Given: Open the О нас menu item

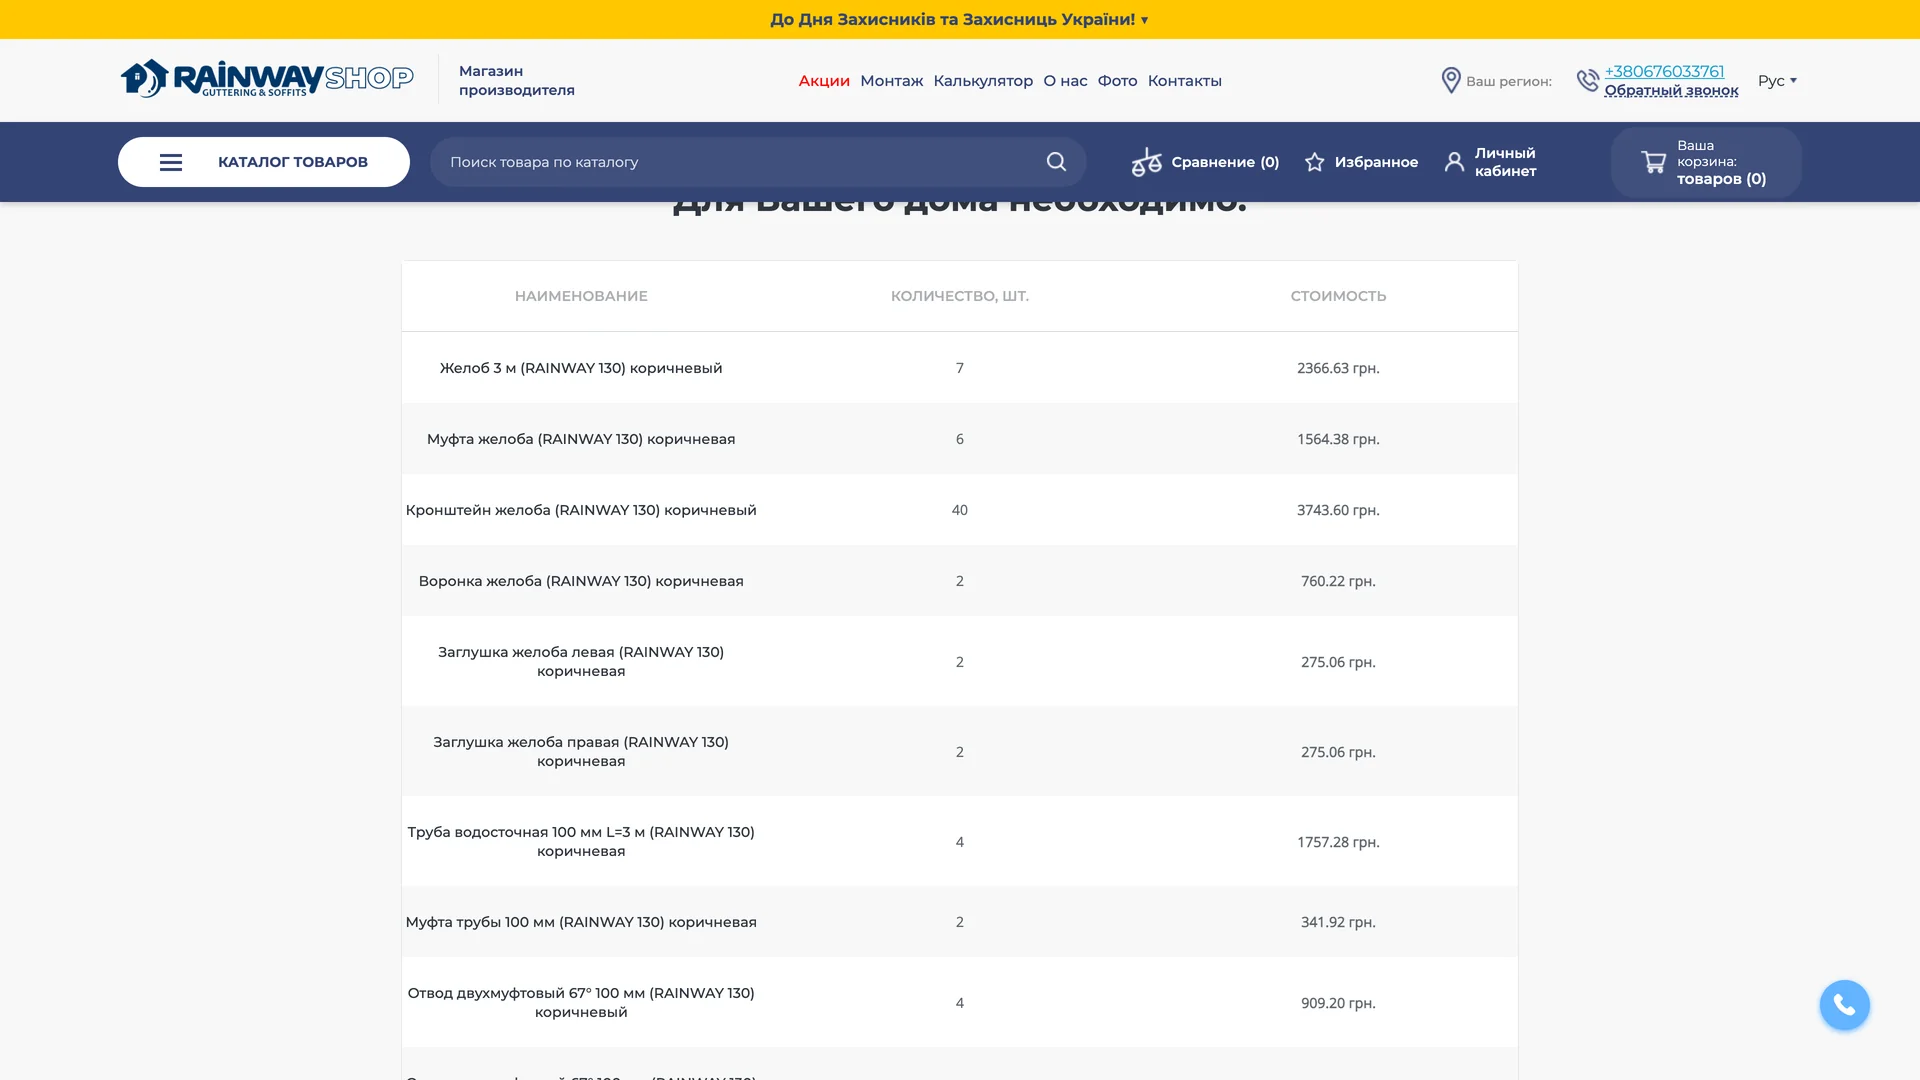Looking at the screenshot, I should 1065,81.
